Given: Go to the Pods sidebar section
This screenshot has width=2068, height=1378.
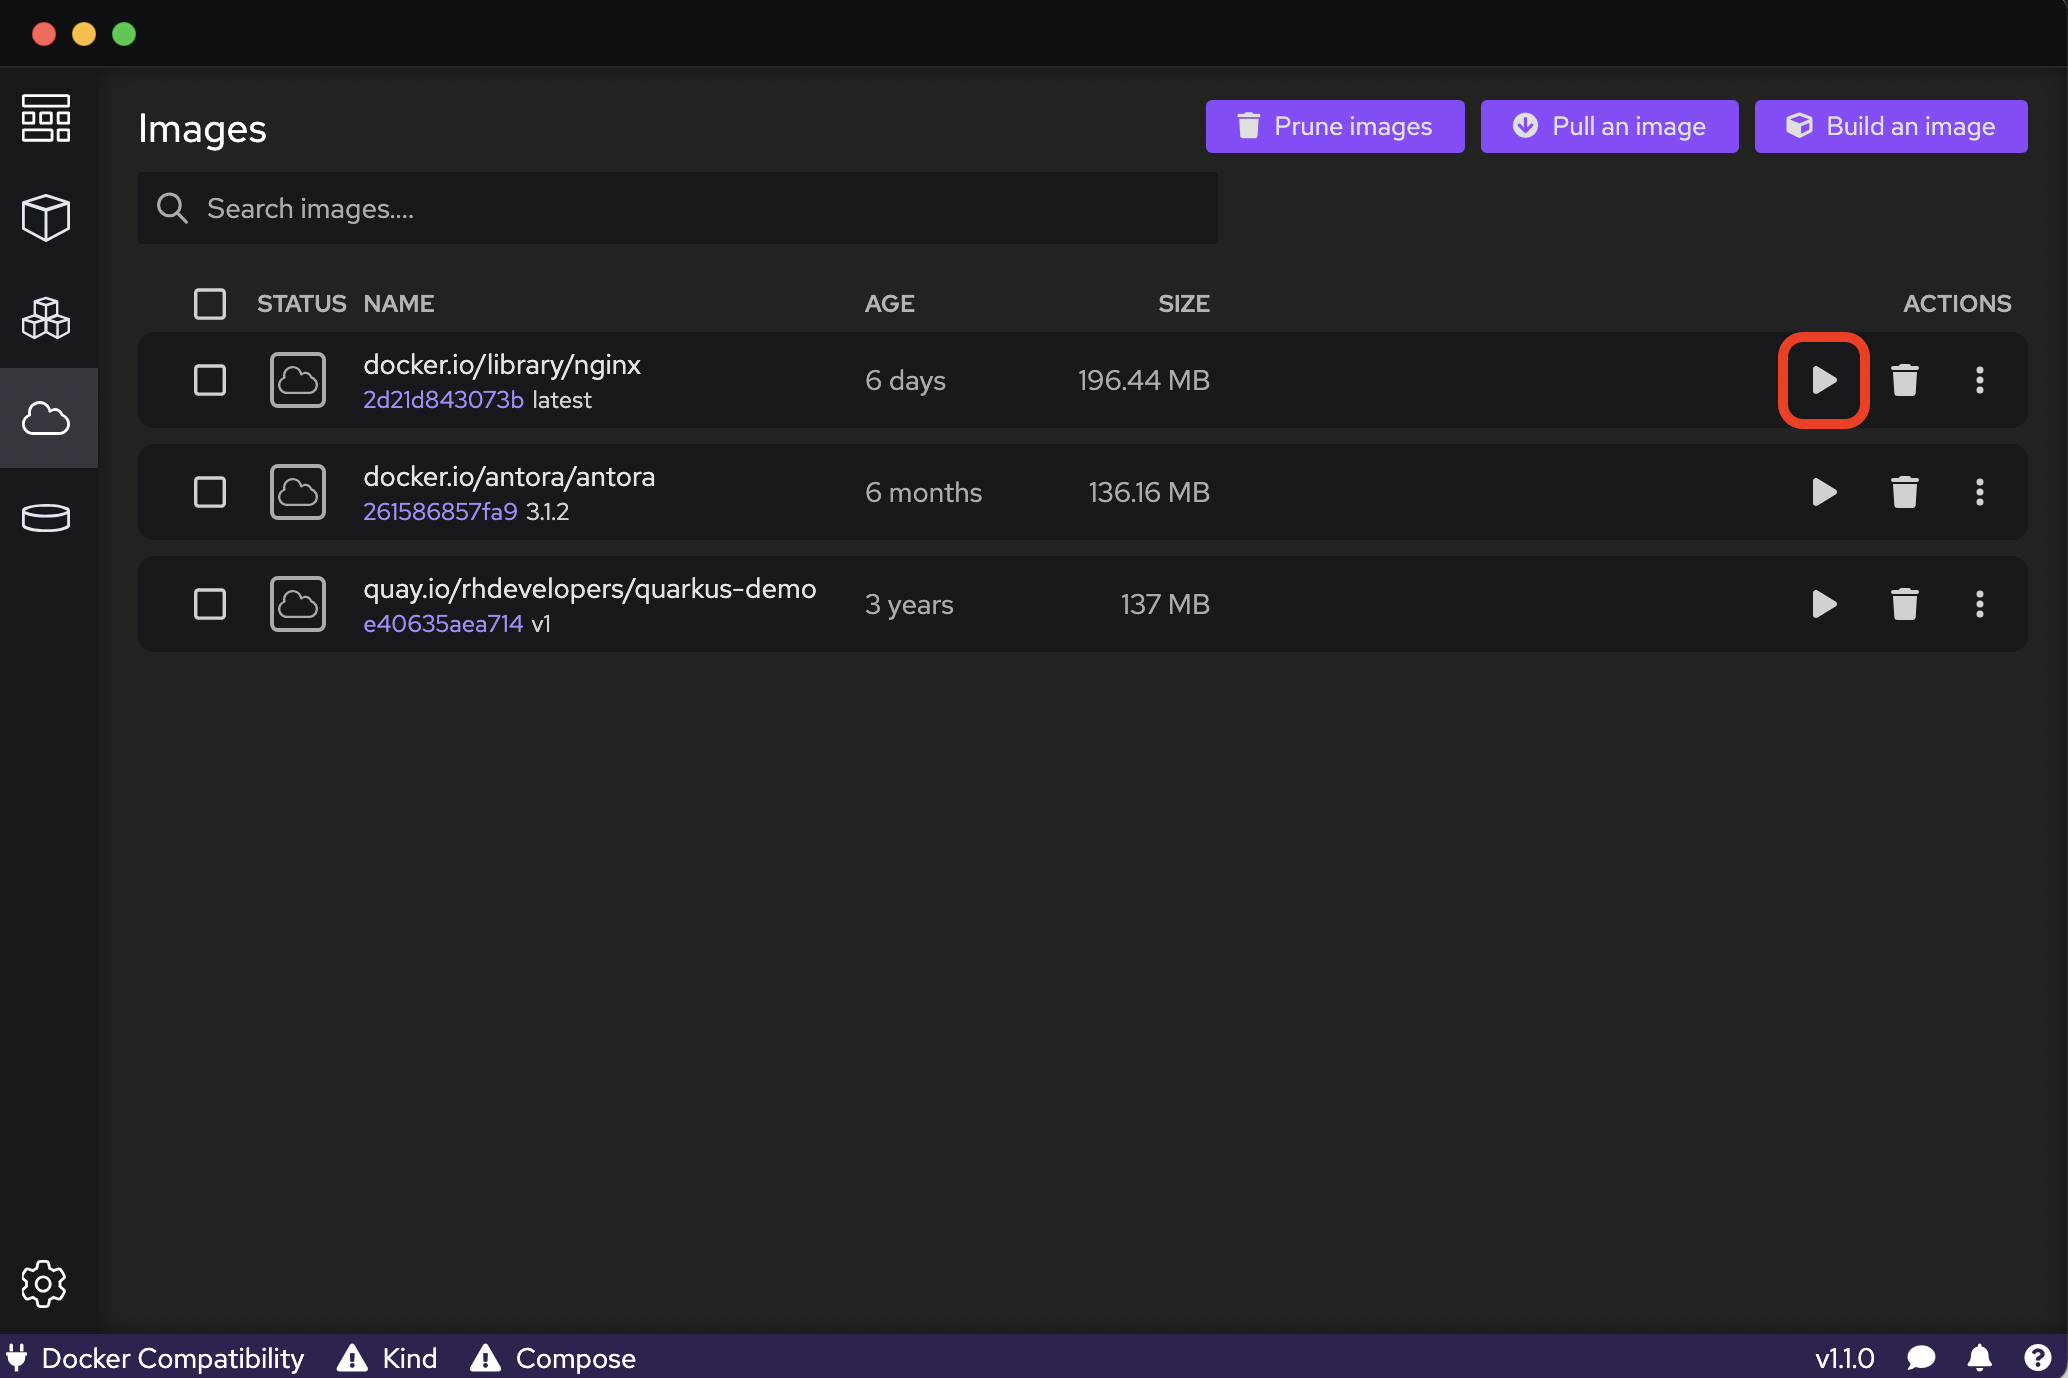Looking at the screenshot, I should [x=46, y=319].
